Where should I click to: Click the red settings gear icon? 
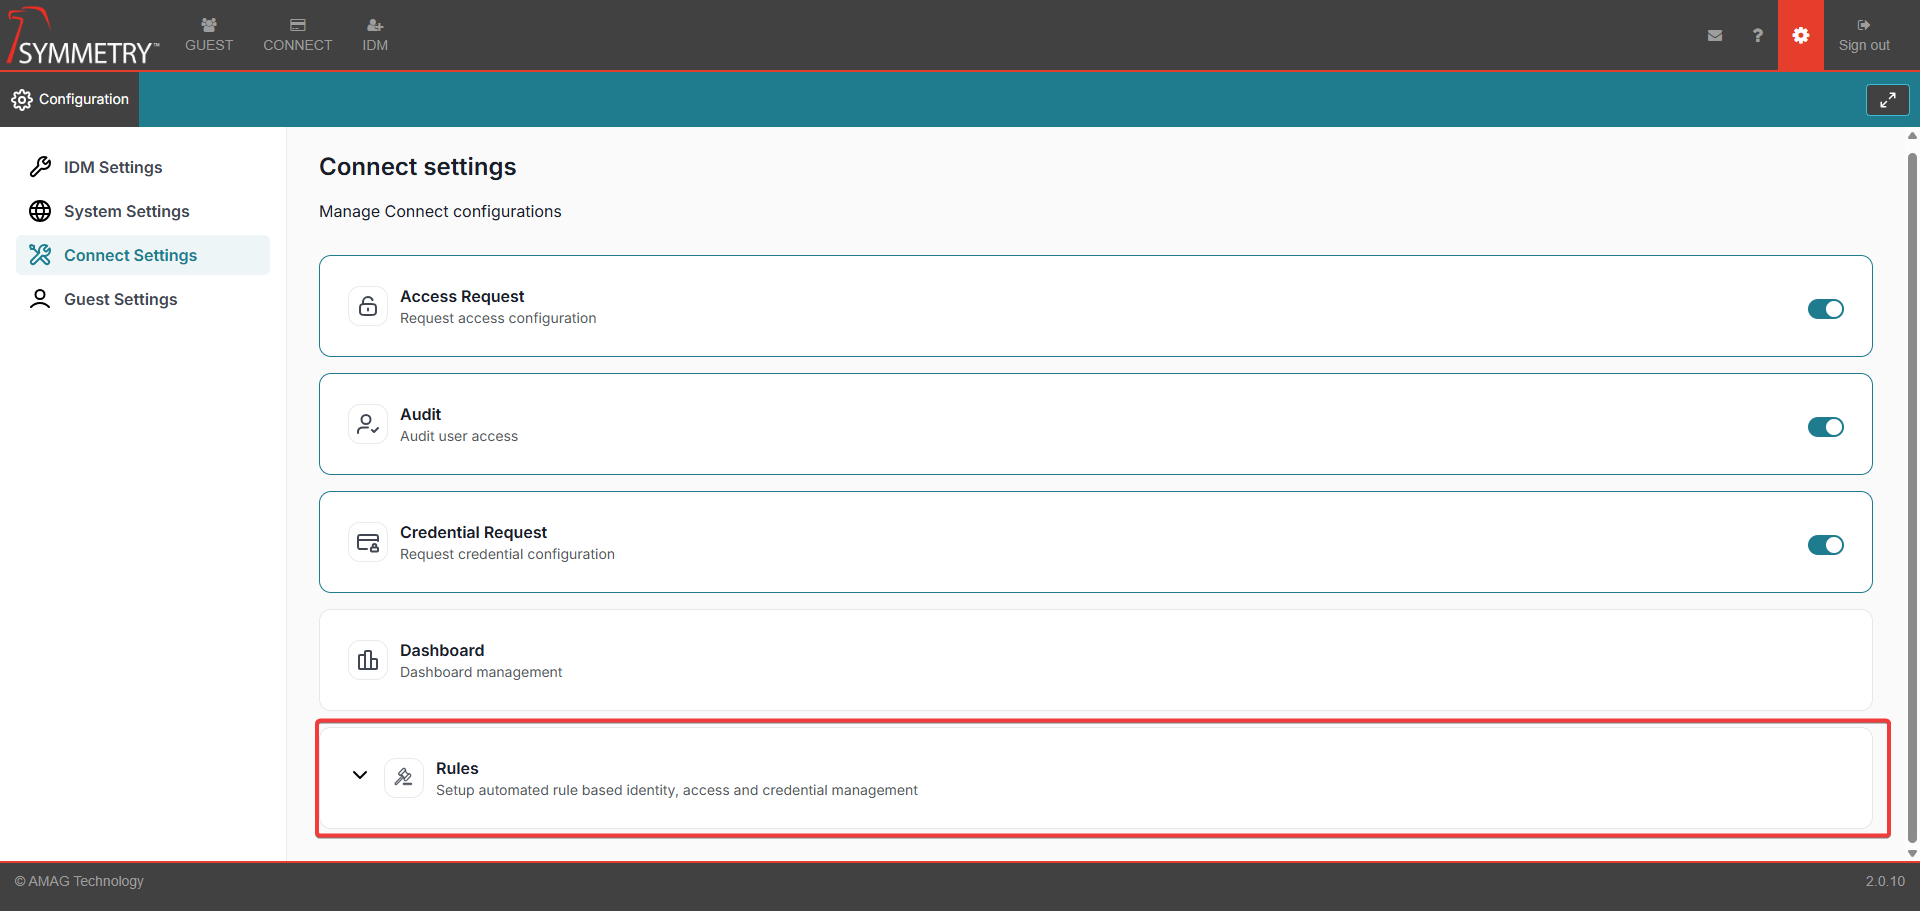coord(1800,35)
